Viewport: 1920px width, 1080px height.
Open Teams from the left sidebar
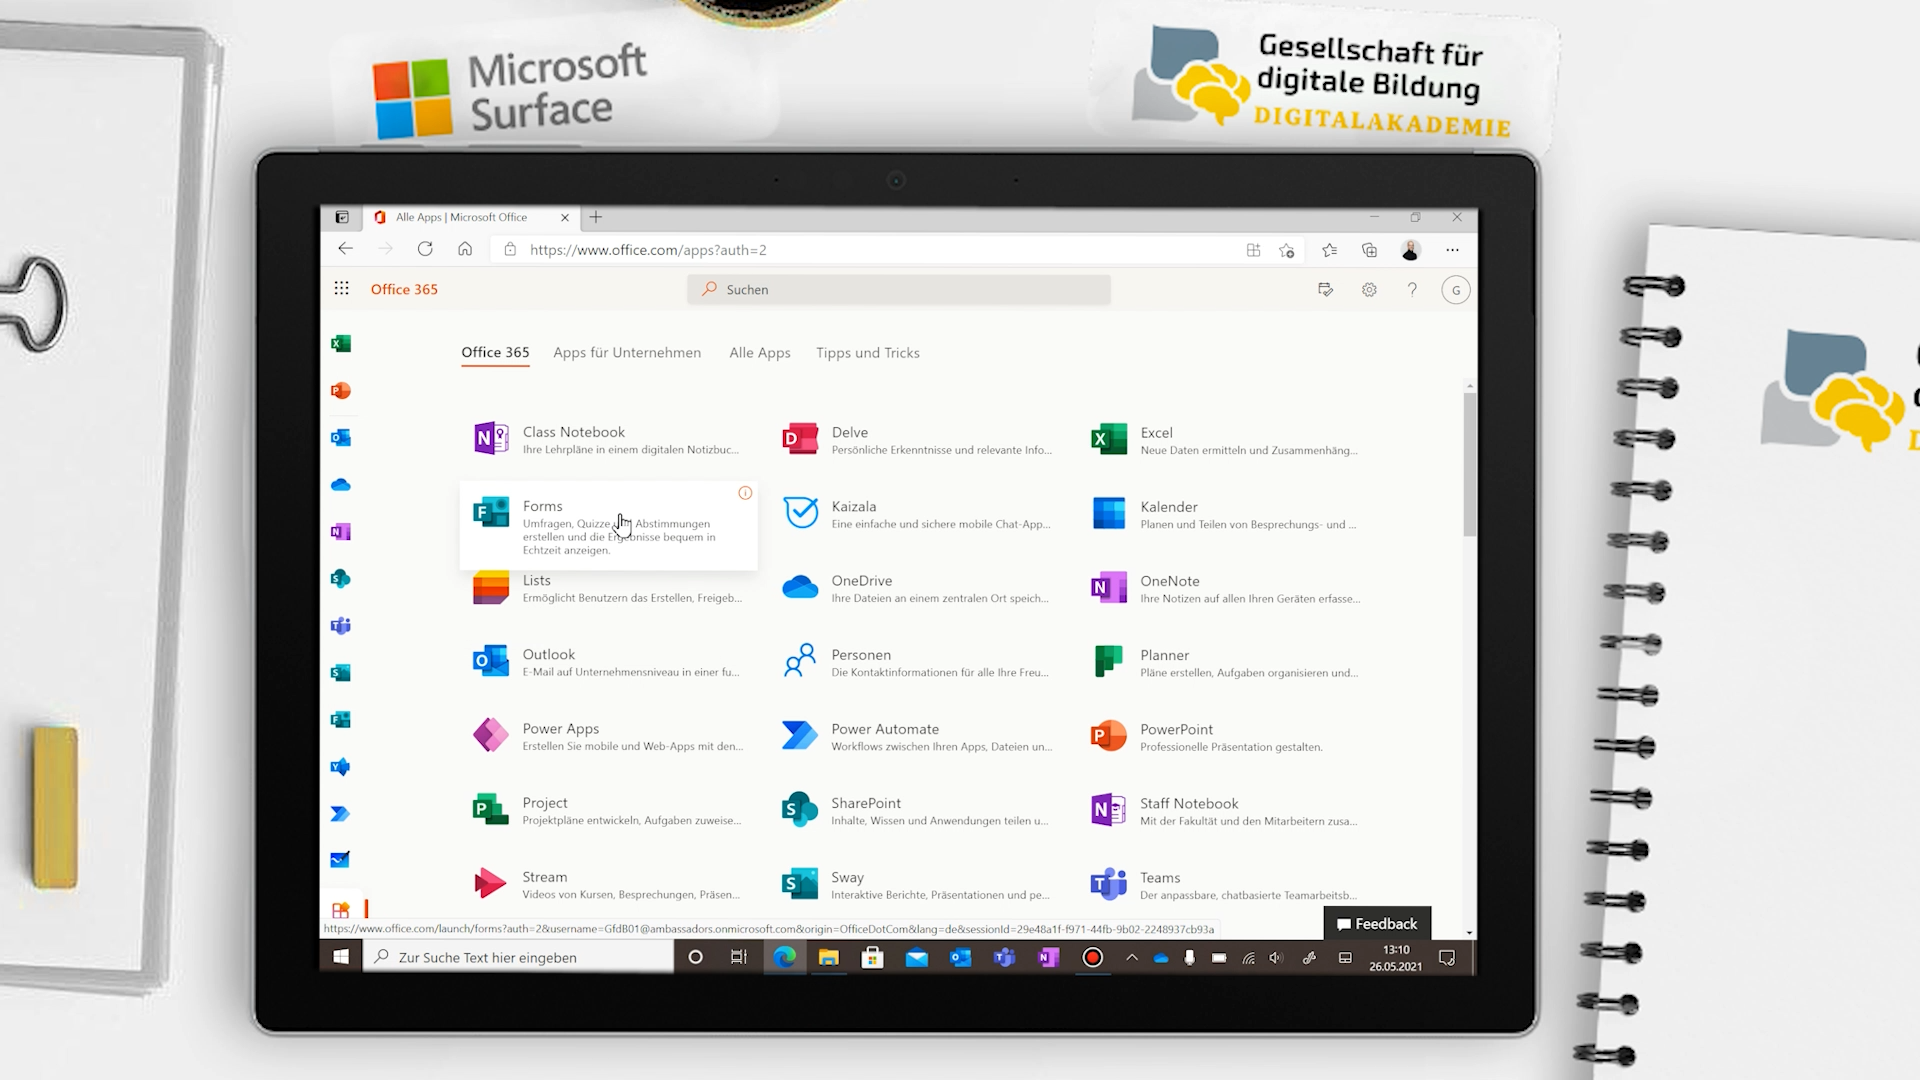click(341, 626)
